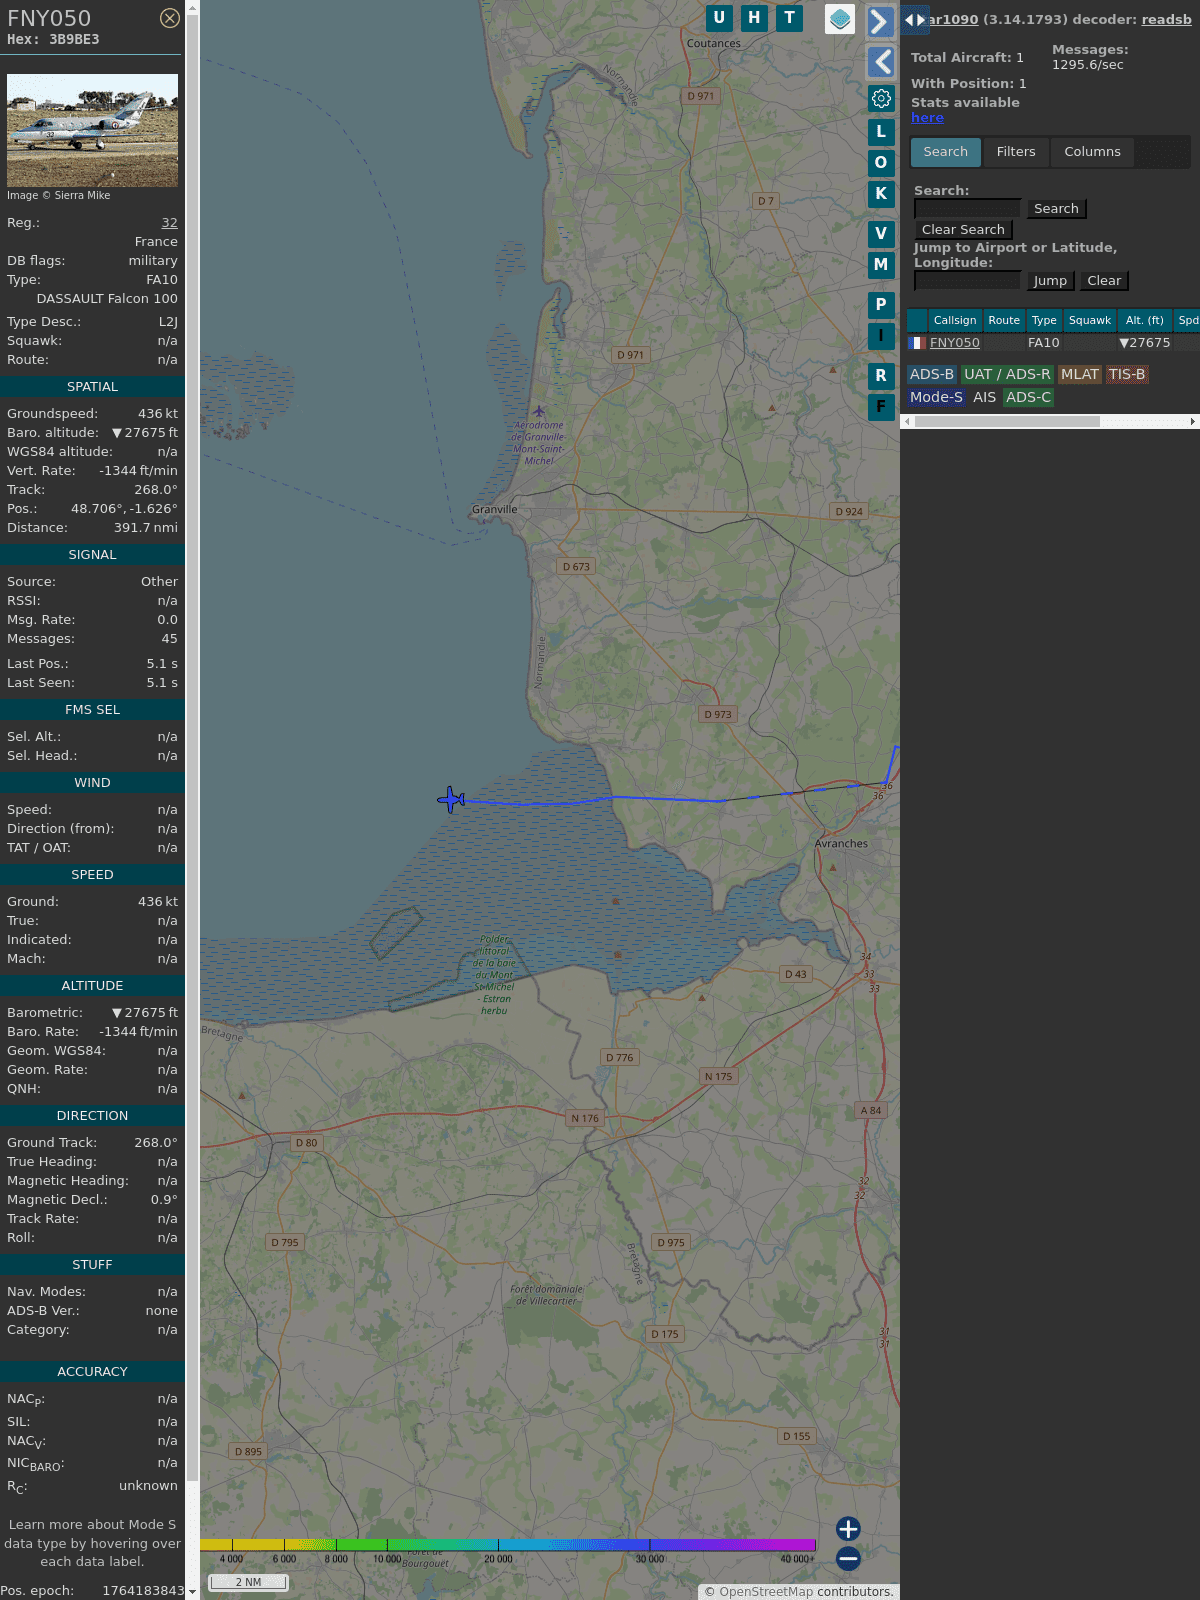This screenshot has width=1200, height=1600.
Task: Switch to the Filters tab
Action: [x=1015, y=152]
